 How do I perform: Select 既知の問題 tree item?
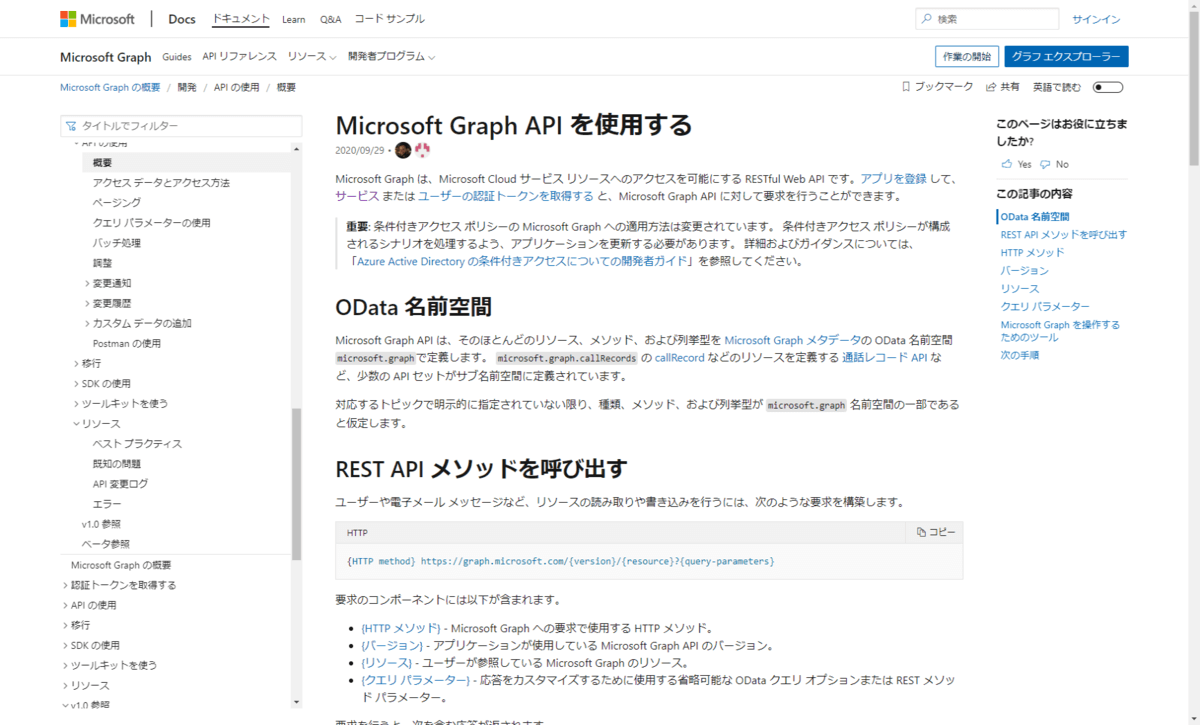(116, 463)
